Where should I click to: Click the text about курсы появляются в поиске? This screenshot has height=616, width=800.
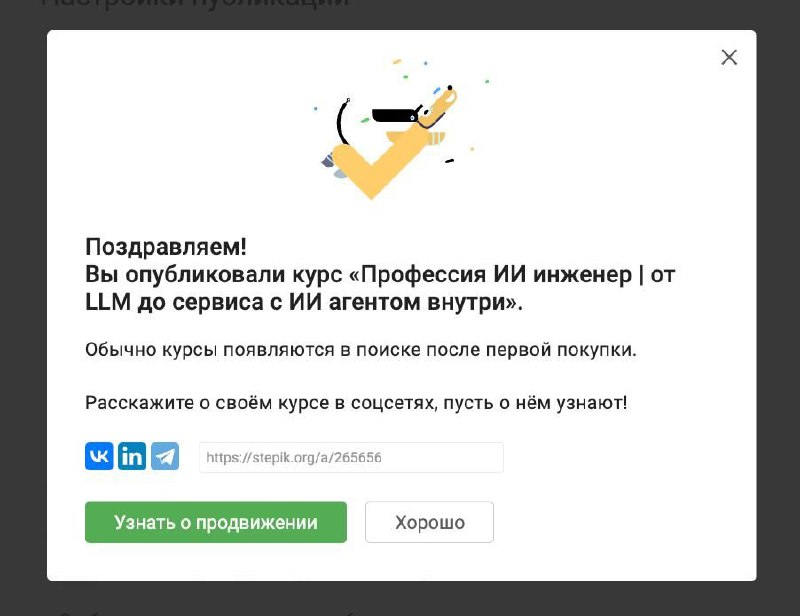coord(361,350)
